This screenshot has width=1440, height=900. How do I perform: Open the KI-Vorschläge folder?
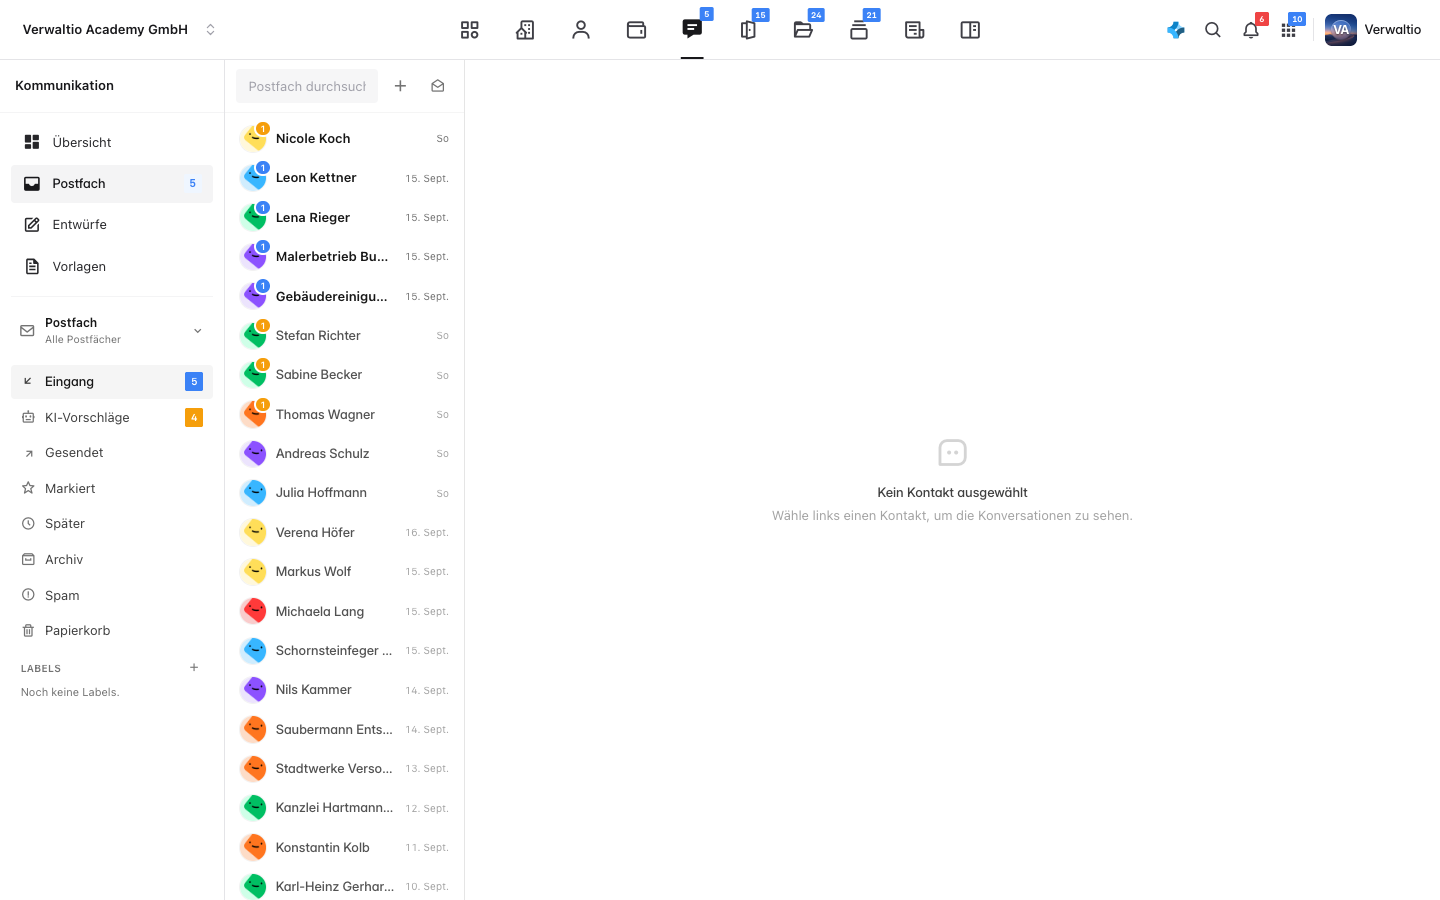(x=112, y=418)
